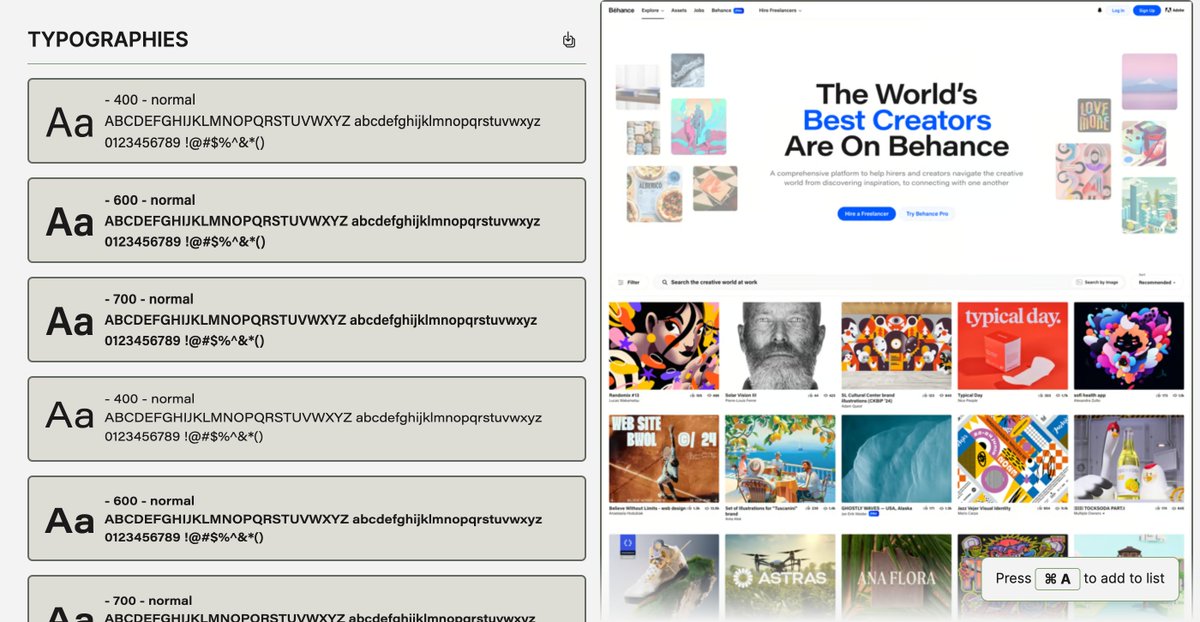Open the sofi health app thumbnail
Image resolution: width=1200 pixels, height=622 pixels.
click(1128, 346)
